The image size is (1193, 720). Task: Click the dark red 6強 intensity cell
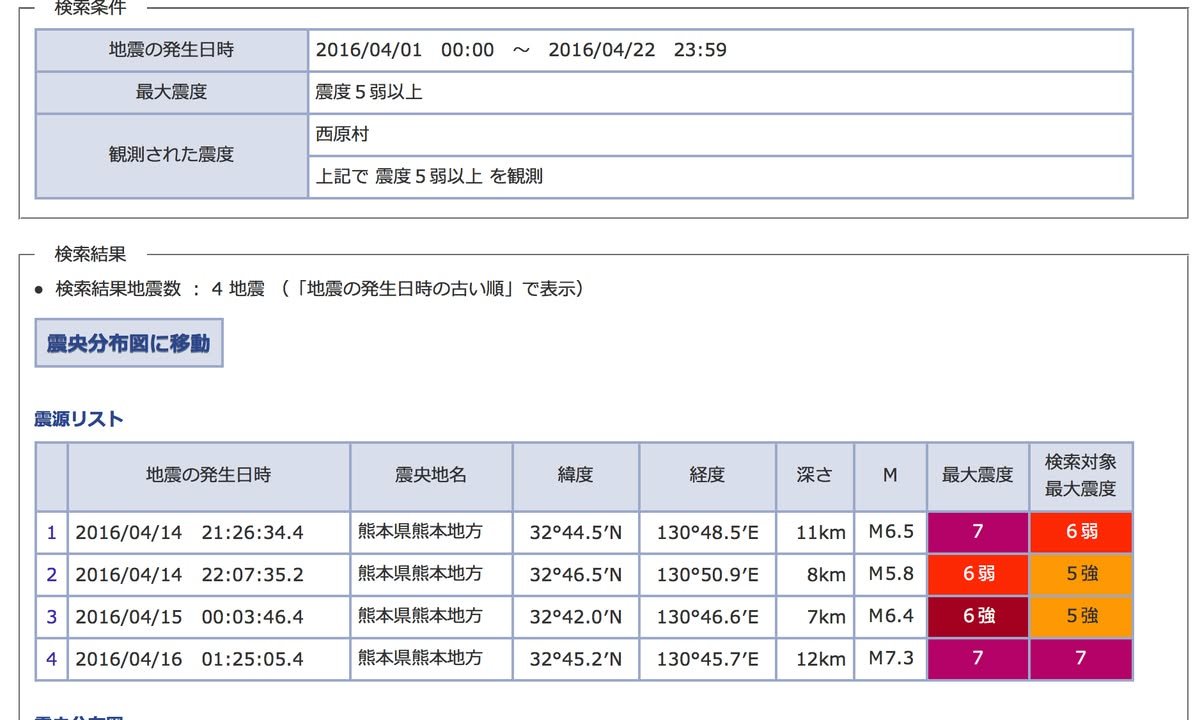977,617
